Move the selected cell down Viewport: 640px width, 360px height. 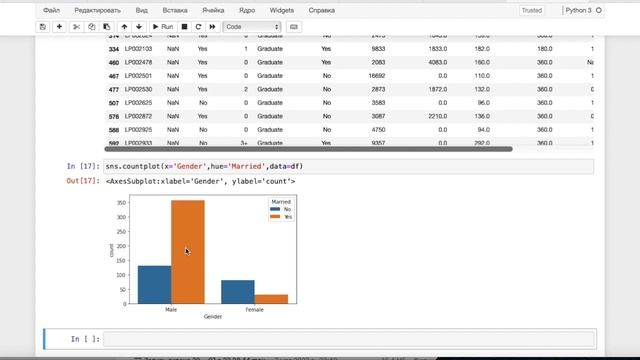coord(139,27)
